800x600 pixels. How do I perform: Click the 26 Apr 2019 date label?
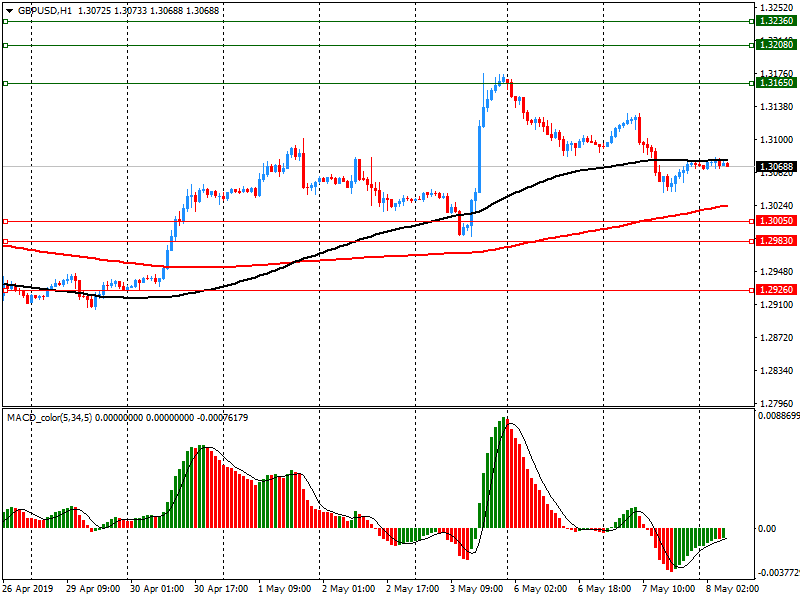pos(28,590)
